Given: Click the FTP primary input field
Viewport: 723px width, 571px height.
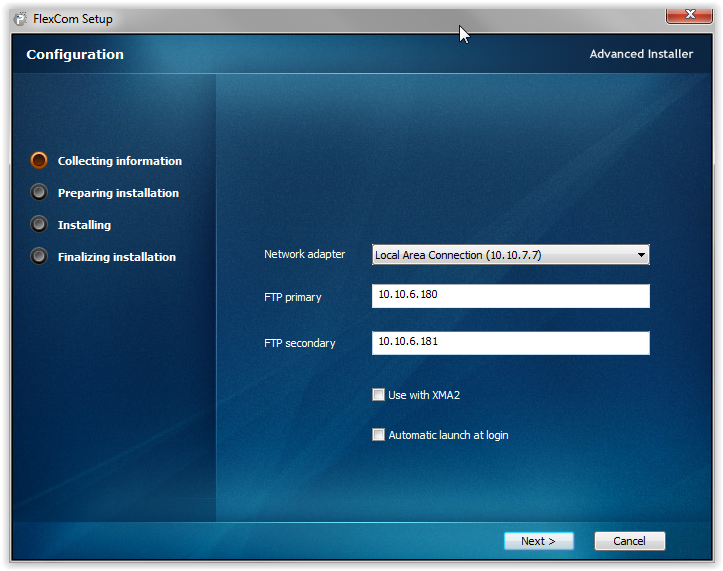Looking at the screenshot, I should coord(510,296).
